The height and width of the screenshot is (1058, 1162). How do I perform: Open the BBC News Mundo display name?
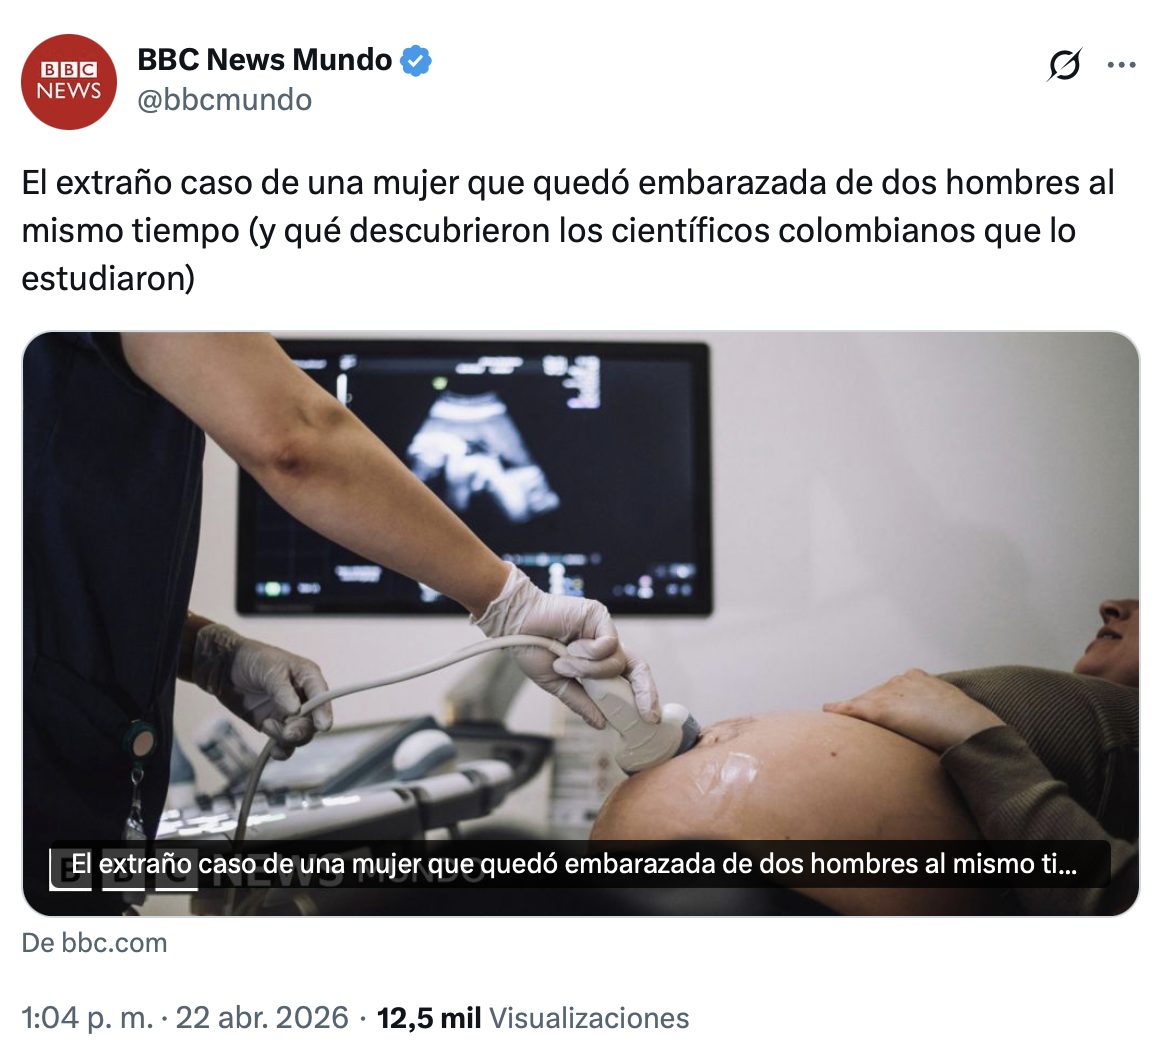(265, 60)
